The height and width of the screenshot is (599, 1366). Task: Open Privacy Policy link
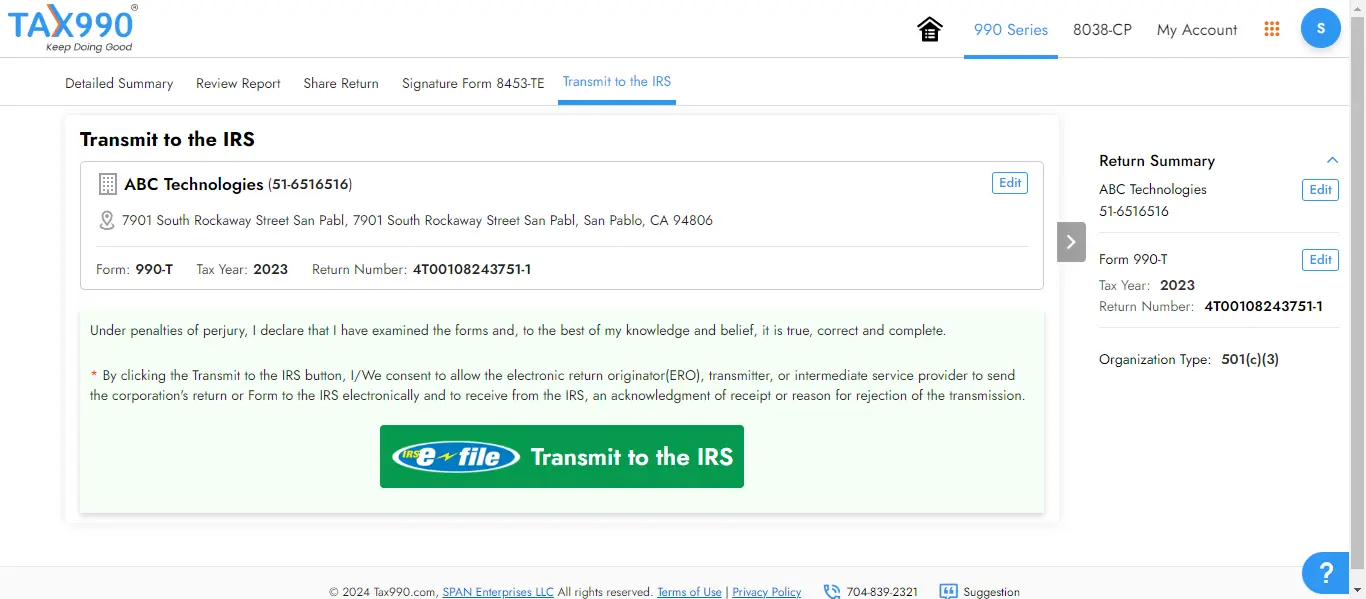pos(767,592)
